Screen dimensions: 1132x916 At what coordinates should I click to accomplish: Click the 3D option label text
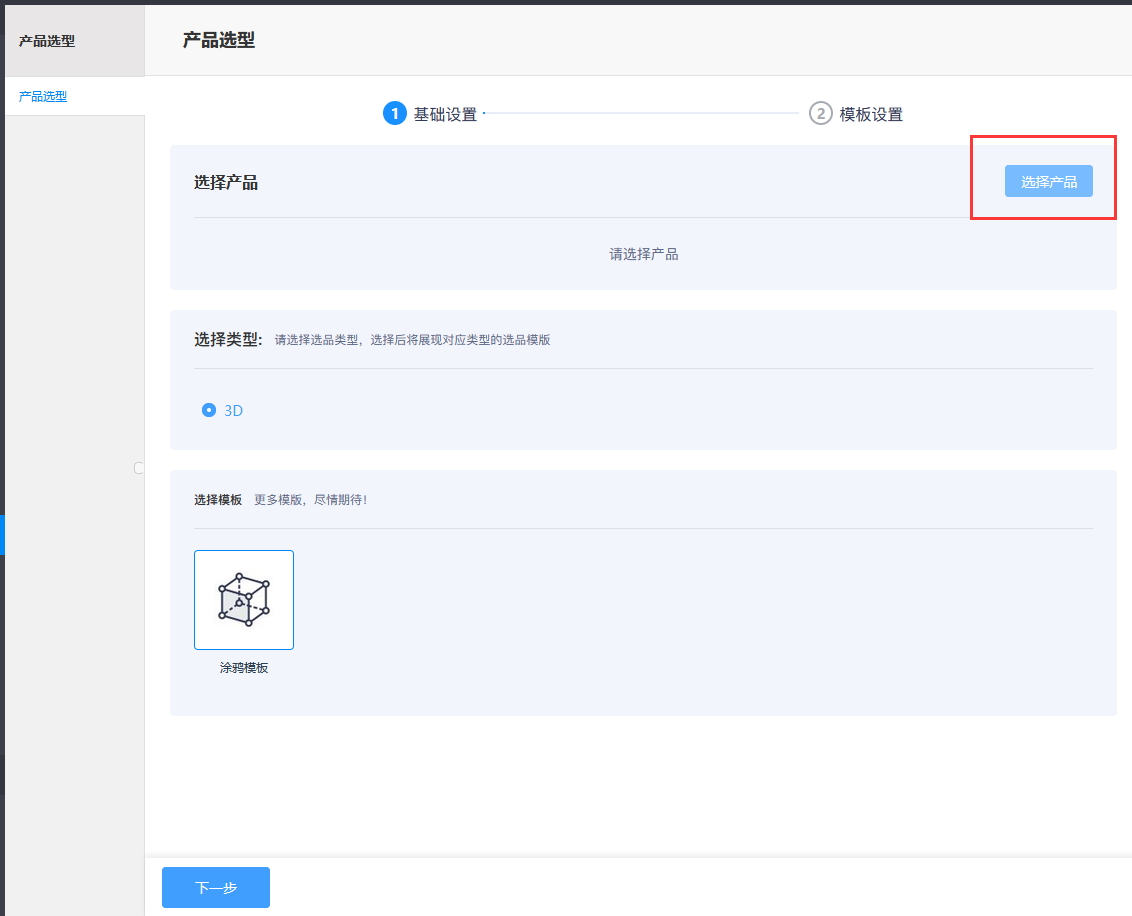234,410
